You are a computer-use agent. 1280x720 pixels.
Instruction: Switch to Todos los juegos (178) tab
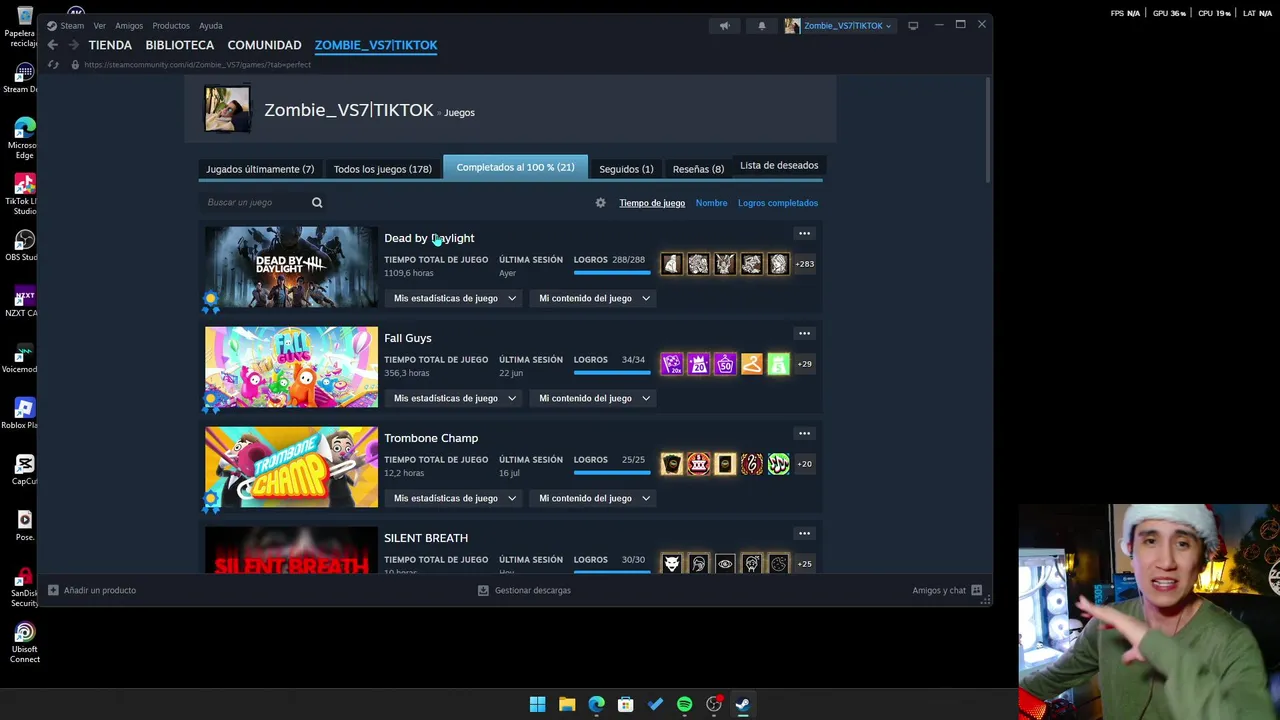tap(383, 169)
